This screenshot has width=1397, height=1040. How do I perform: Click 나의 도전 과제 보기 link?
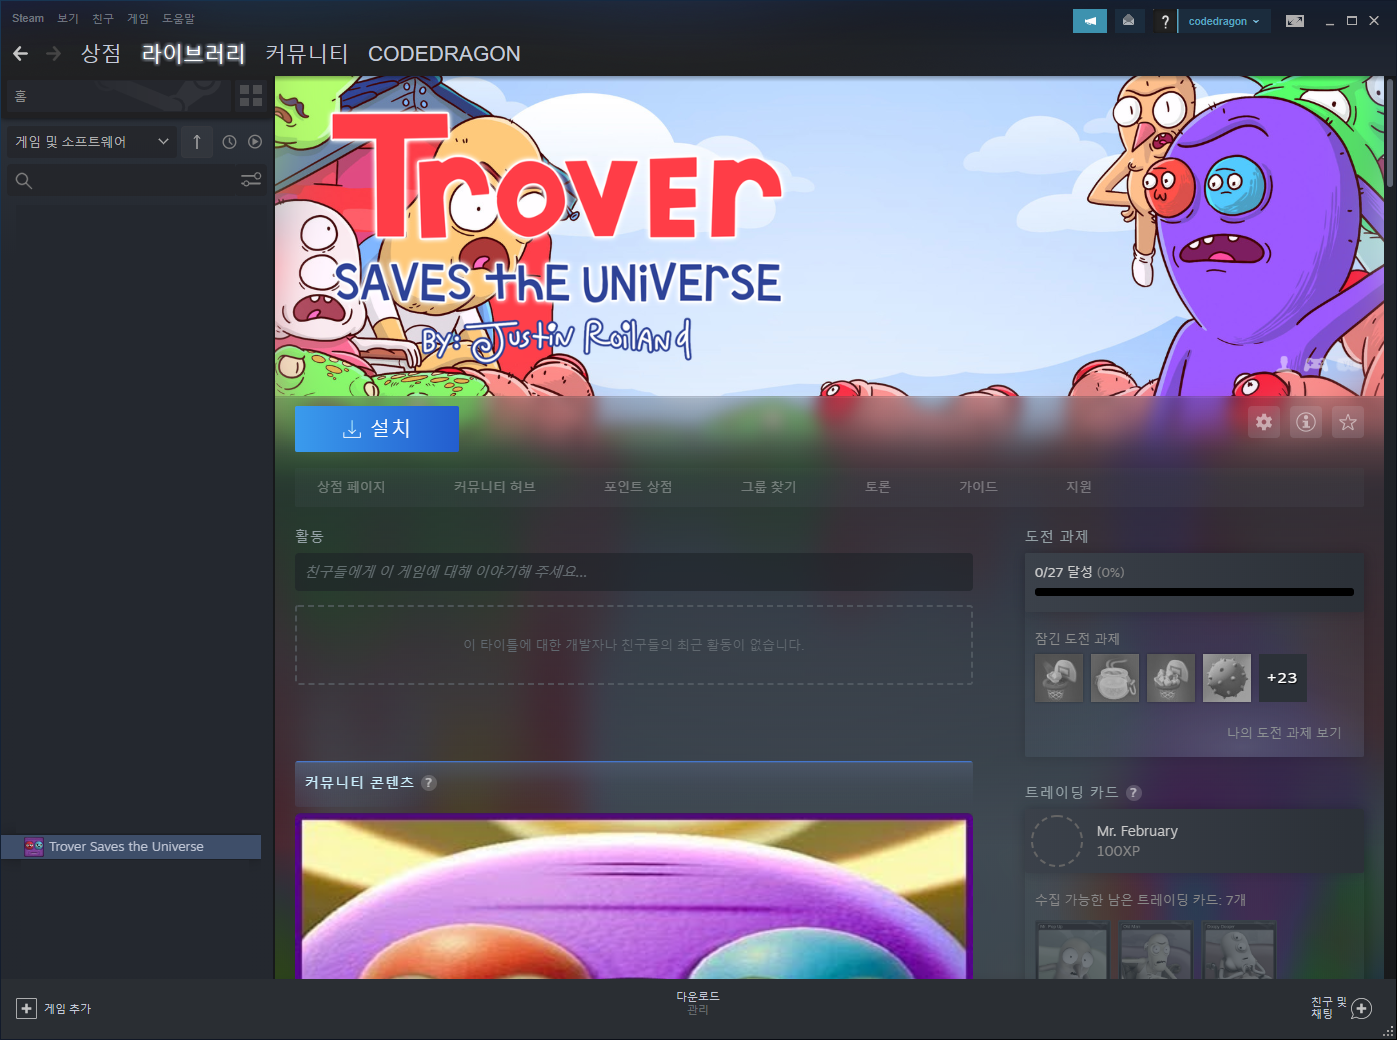coord(1284,733)
